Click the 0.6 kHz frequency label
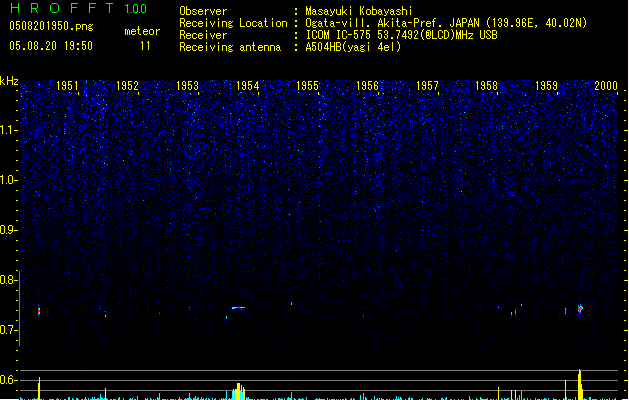This screenshot has height=400, width=629. [x=9, y=380]
